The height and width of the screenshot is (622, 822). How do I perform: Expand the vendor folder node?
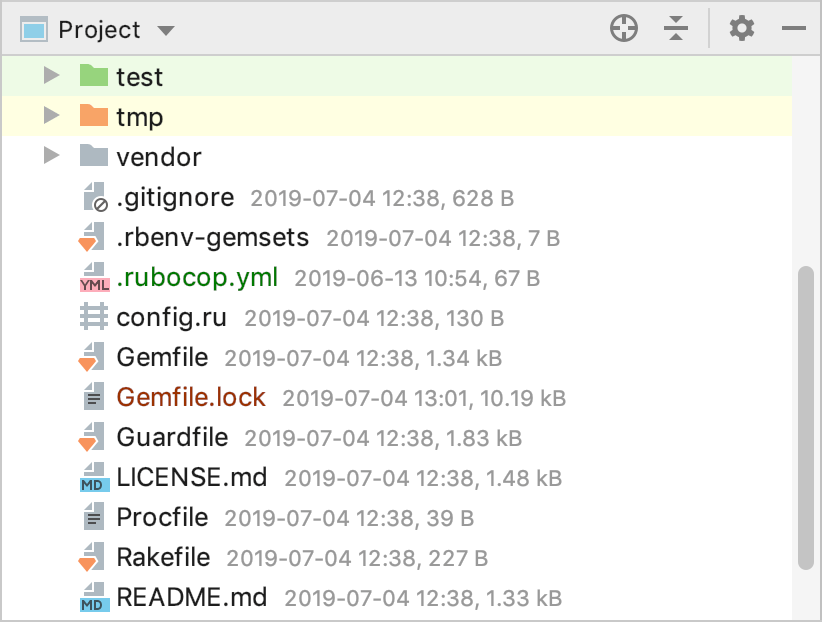point(51,156)
